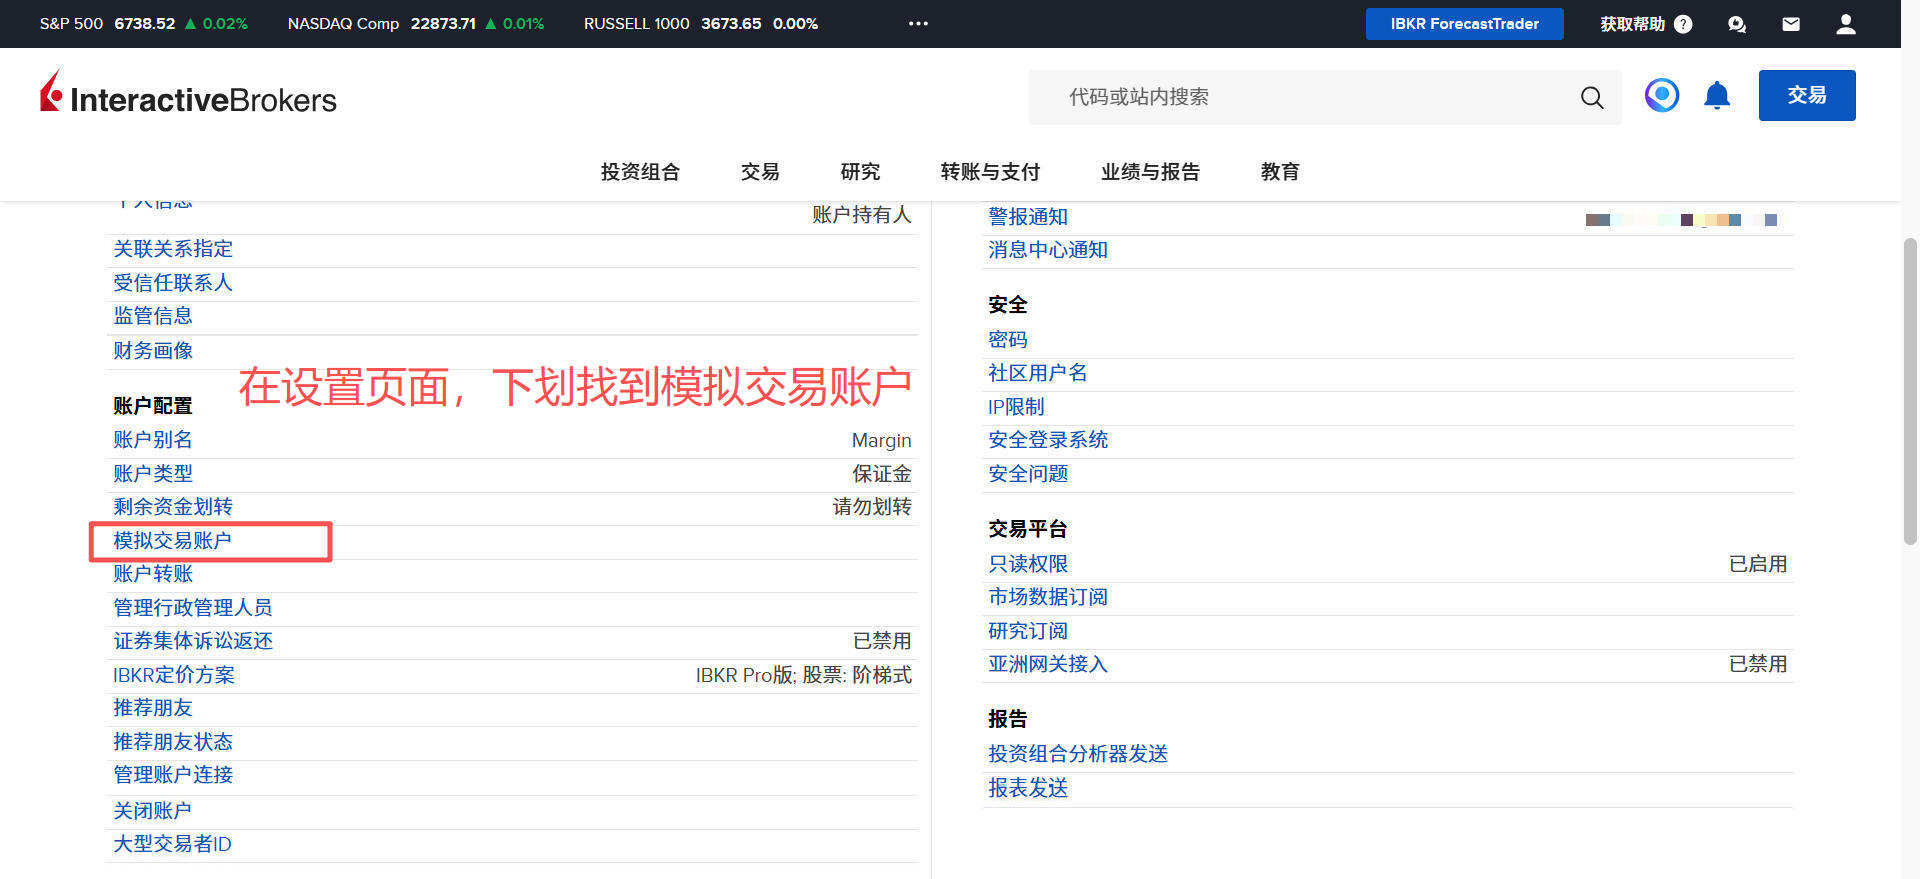The width and height of the screenshot is (1920, 879).
Task: Open the notifications bell icon
Action: point(1717,96)
